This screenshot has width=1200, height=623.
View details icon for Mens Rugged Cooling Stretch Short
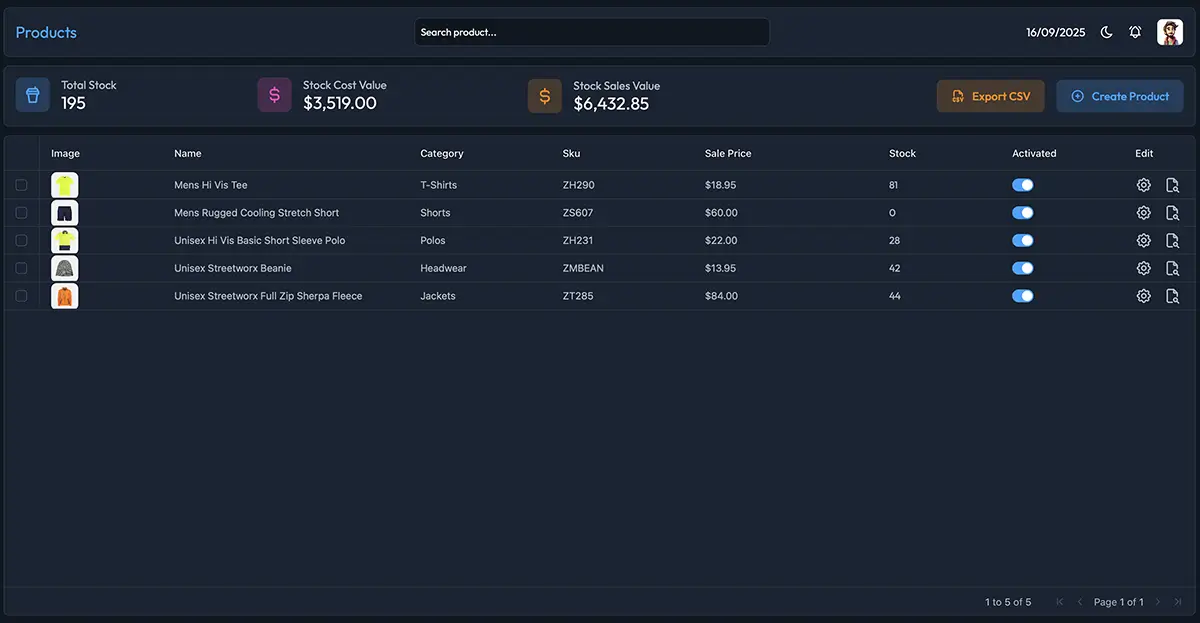(x=1173, y=213)
